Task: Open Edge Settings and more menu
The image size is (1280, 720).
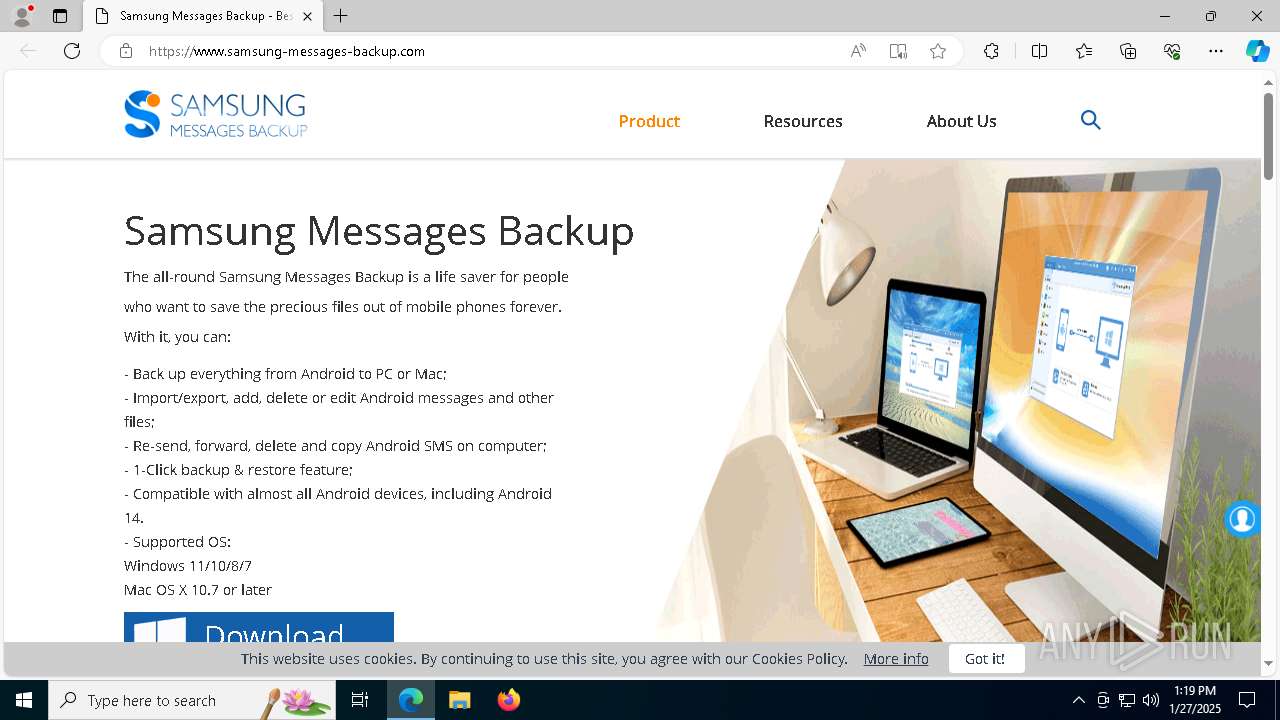Action: (1216, 51)
